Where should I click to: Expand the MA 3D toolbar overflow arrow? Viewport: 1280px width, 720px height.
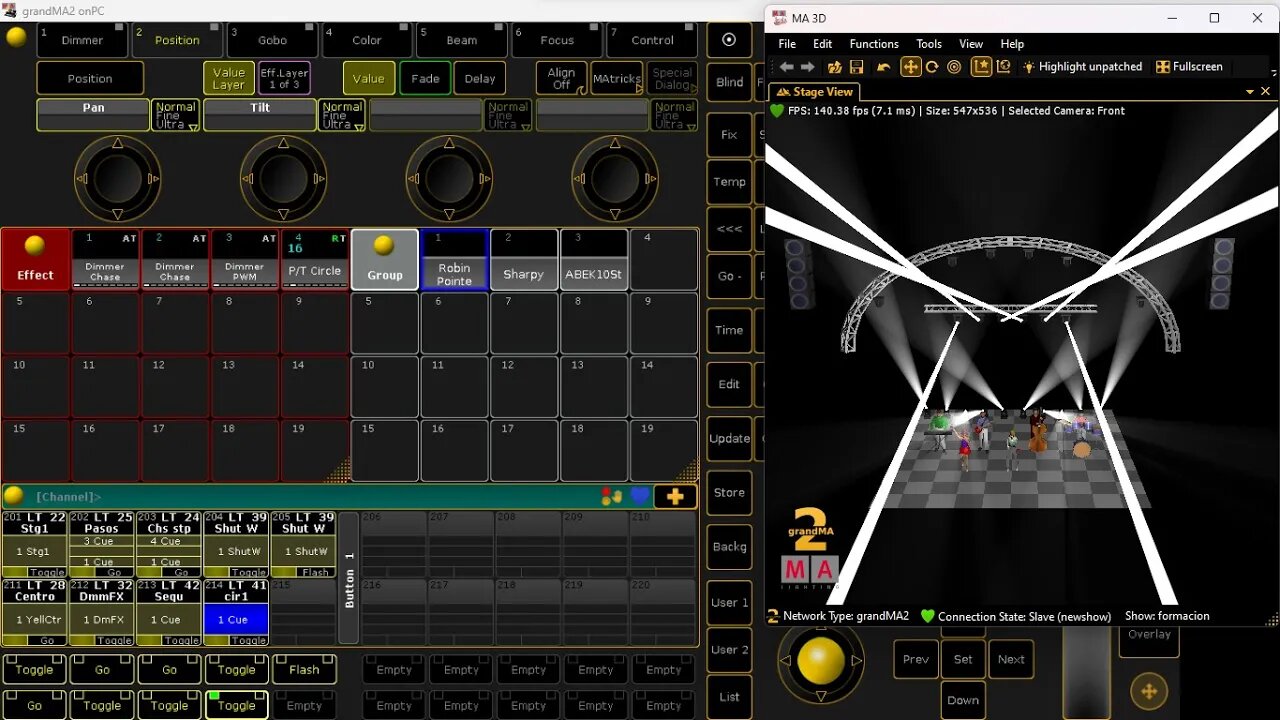click(1273, 72)
